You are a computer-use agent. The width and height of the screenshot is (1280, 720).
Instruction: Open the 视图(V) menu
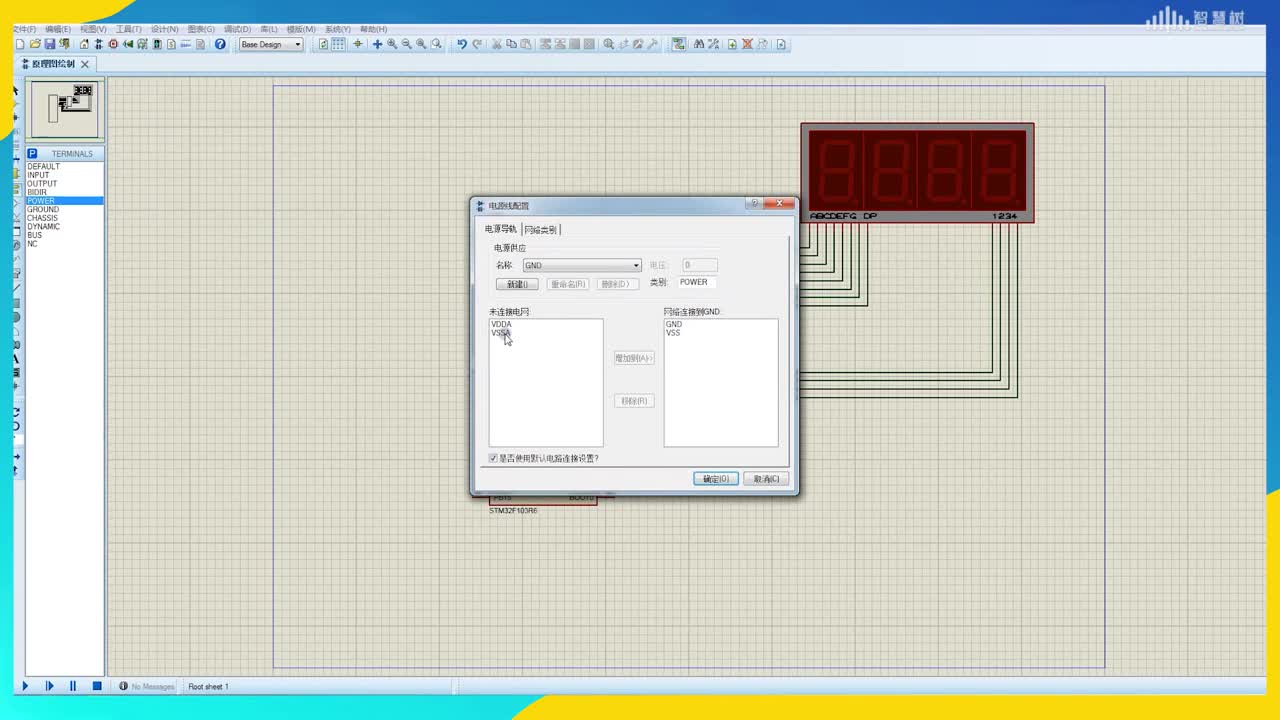[93, 29]
